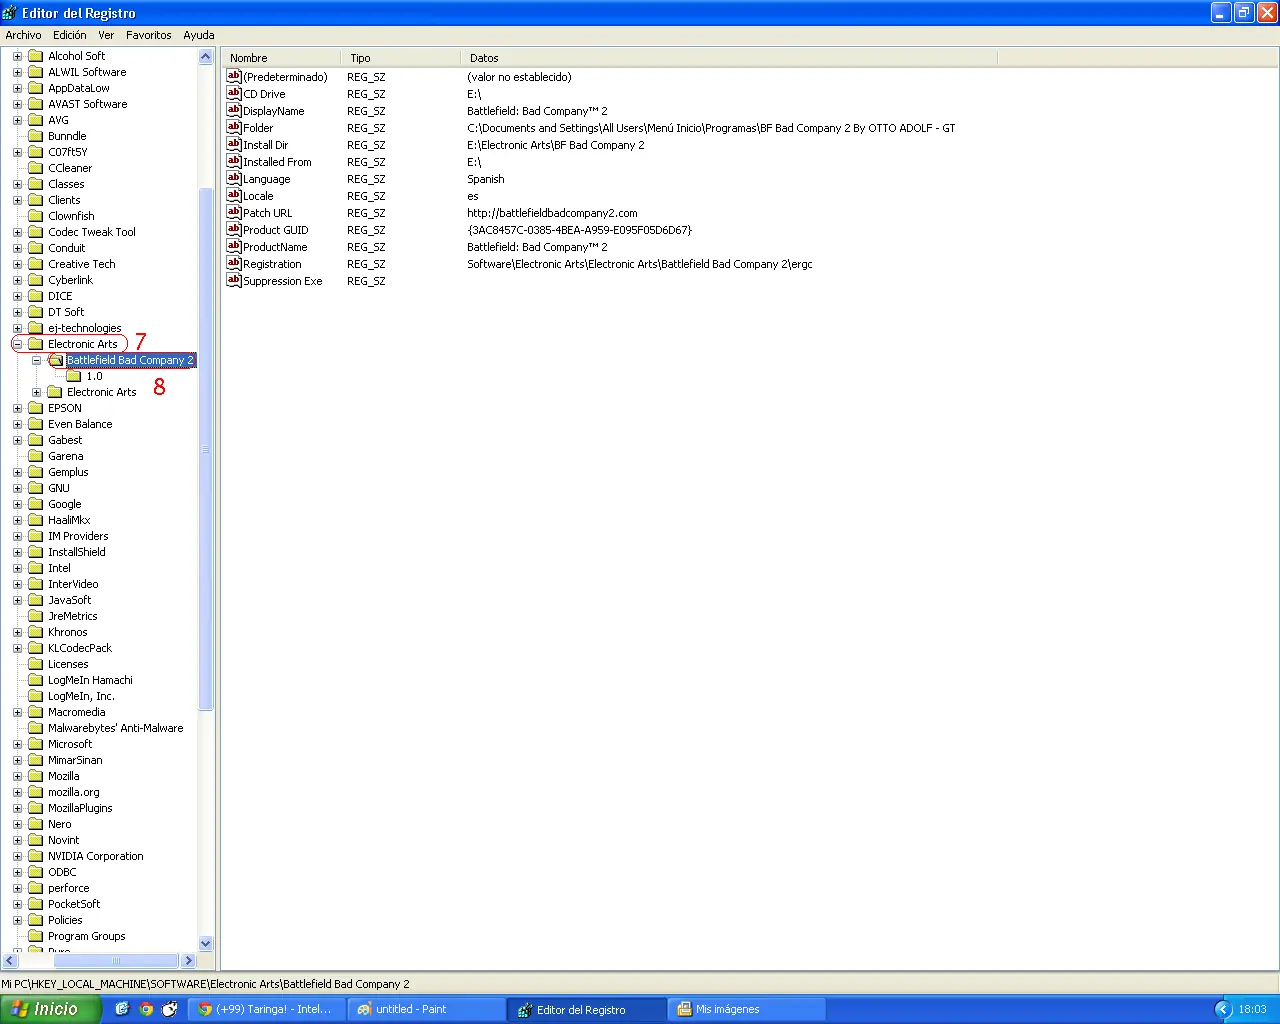Click the Datos column header
The image size is (1280, 1024).
(x=729, y=58)
